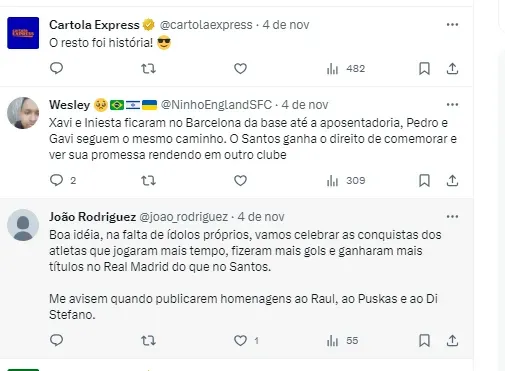Bookmark the Cartola Express tweet
The image size is (505, 371).
point(424,69)
